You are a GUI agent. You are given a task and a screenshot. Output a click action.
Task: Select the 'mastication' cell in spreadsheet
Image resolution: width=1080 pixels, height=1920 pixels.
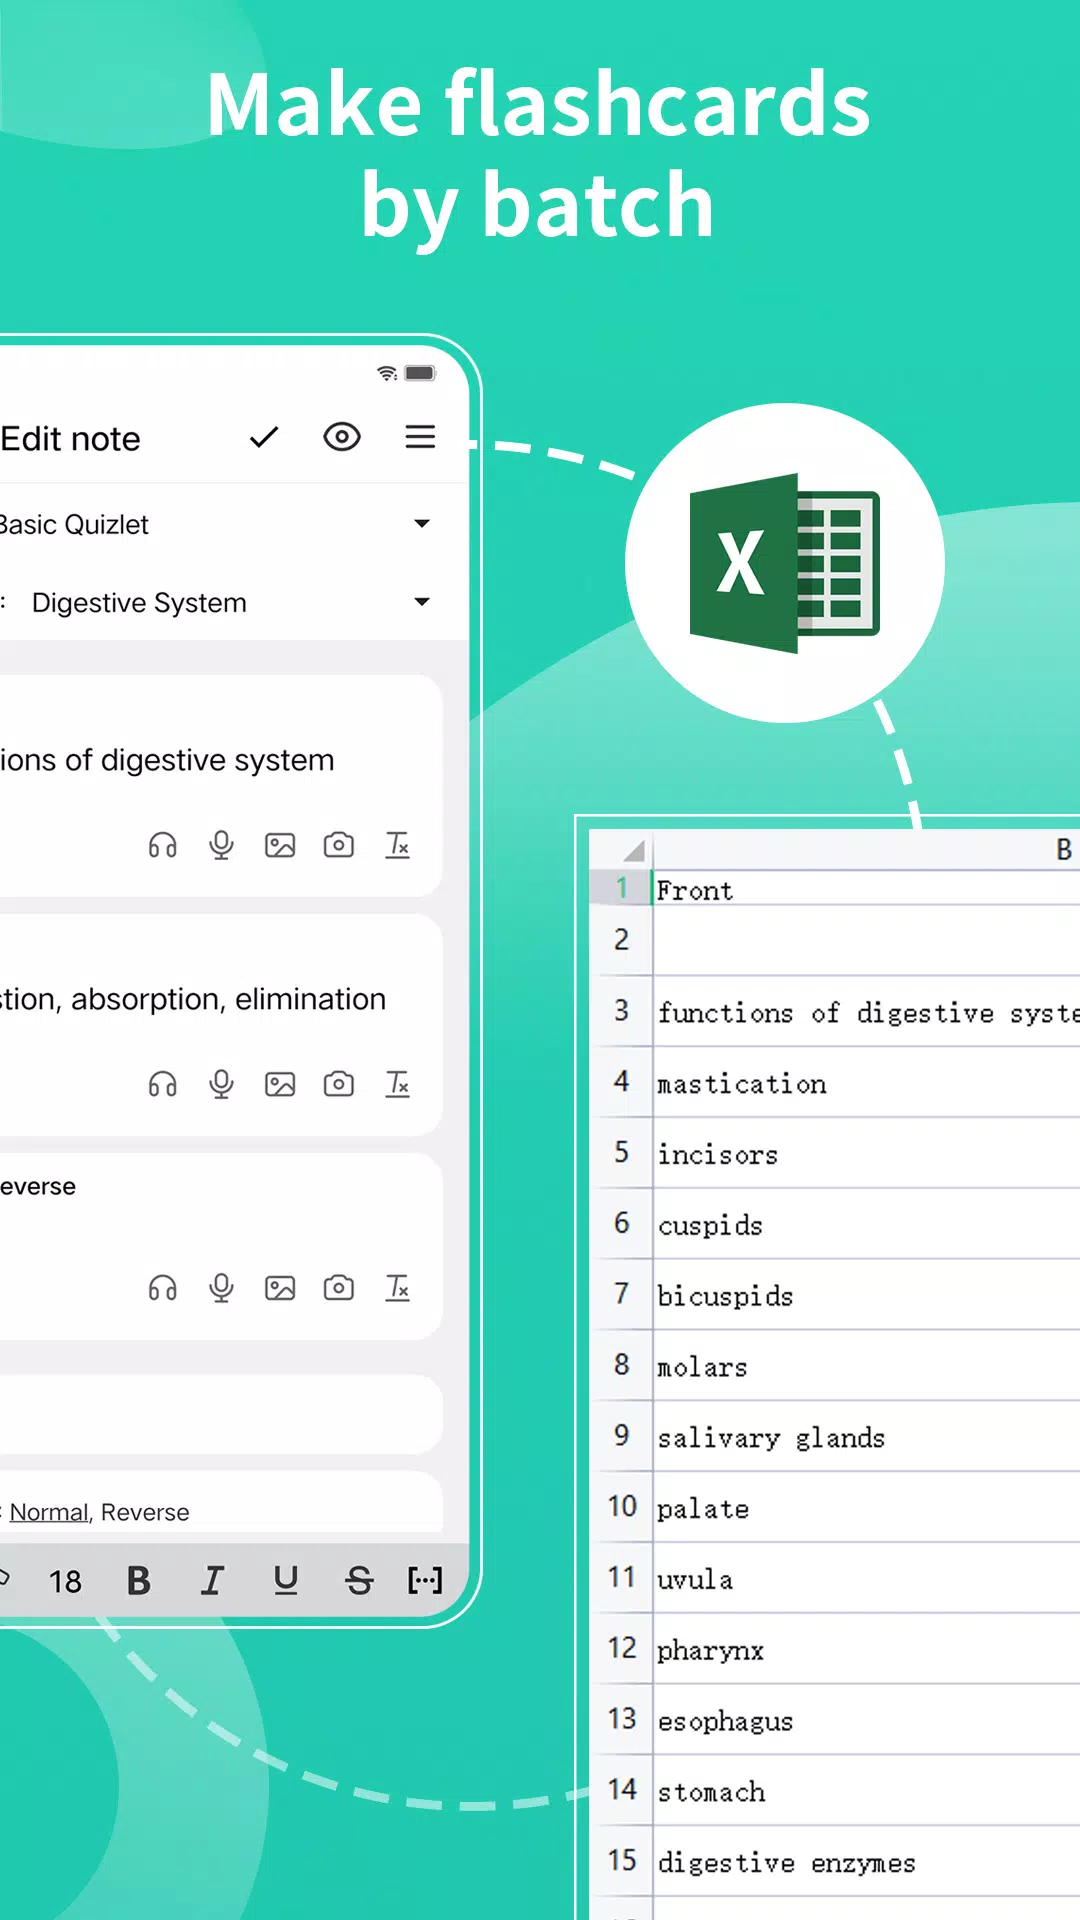[866, 1083]
